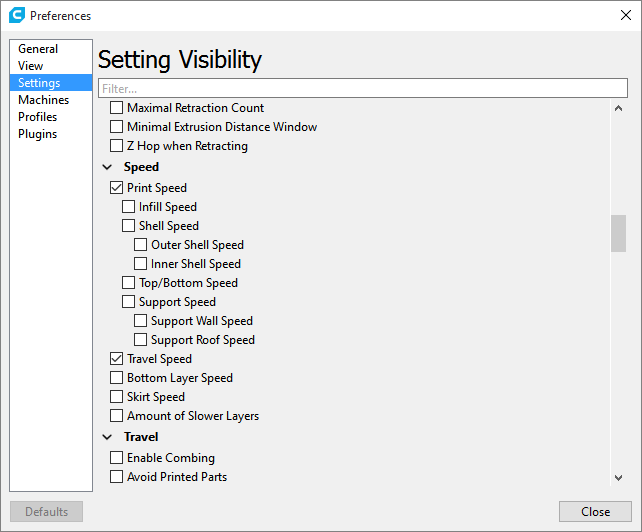Switch to the Machines page
Screen dimensions: 642x532
pos(43,100)
